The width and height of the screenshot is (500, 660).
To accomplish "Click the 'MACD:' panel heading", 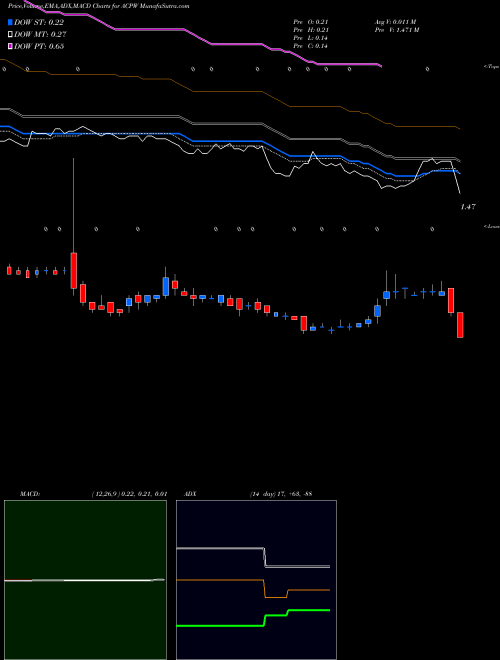I will coord(30,494).
